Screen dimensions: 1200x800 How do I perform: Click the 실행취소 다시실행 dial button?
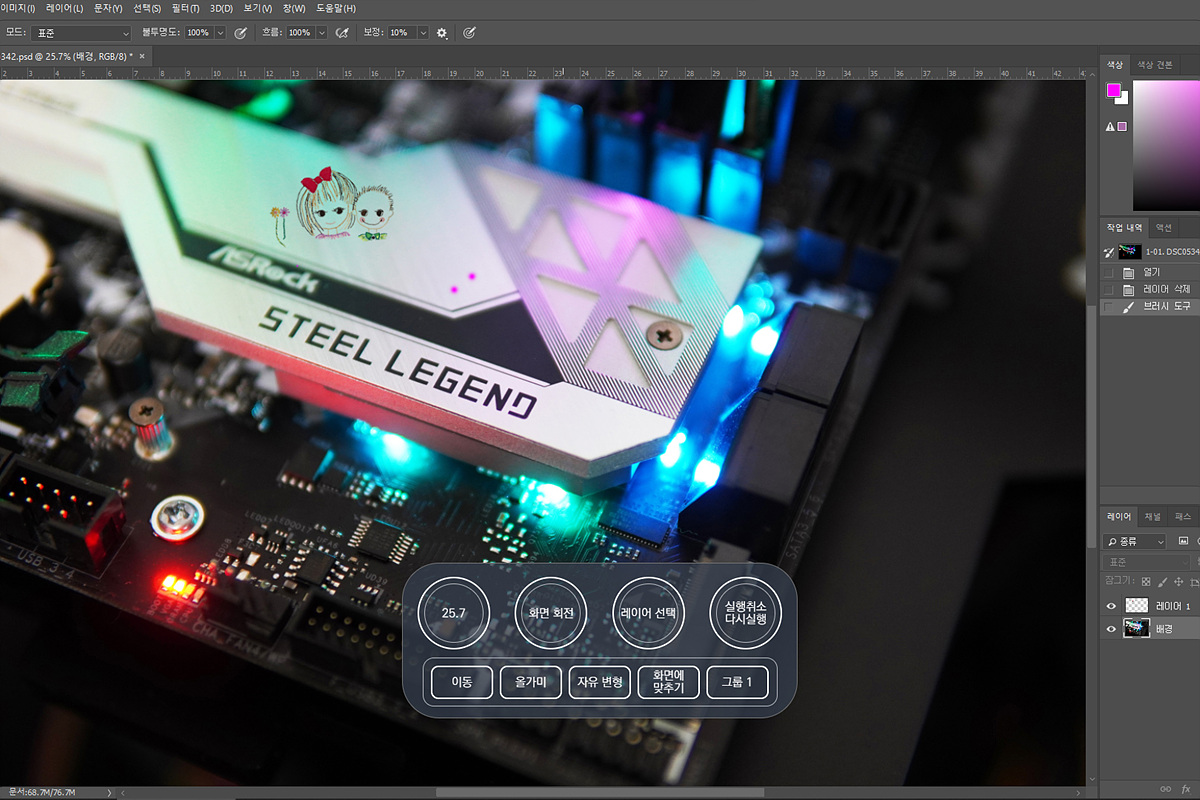(x=745, y=613)
